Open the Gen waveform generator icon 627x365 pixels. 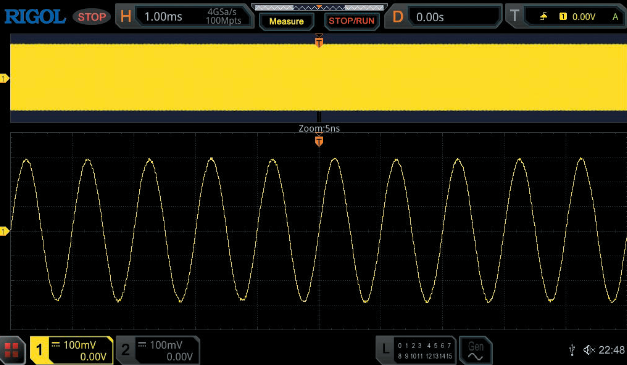pos(475,351)
